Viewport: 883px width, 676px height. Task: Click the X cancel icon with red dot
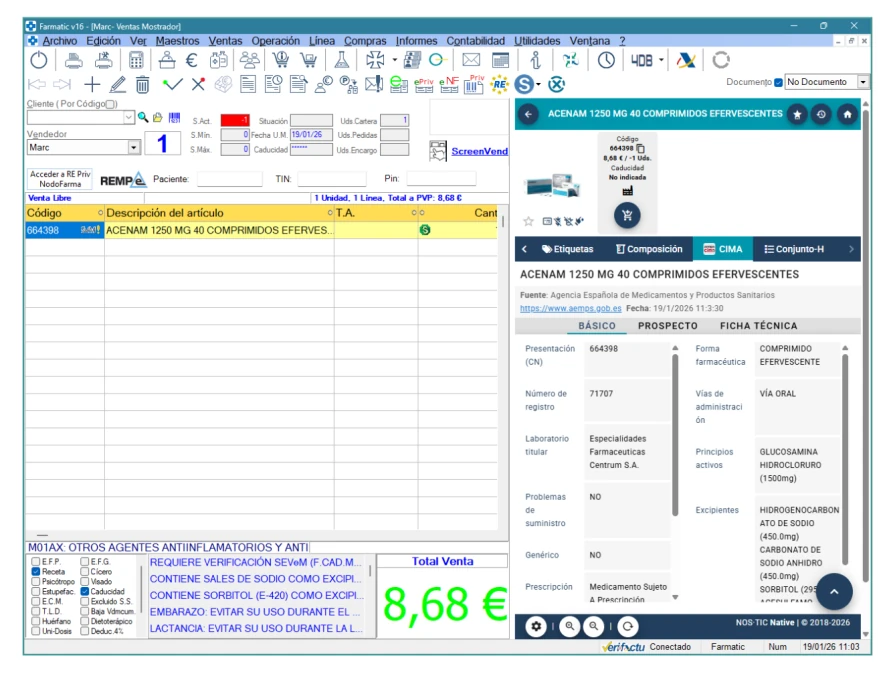pyautogui.click(x=198, y=84)
